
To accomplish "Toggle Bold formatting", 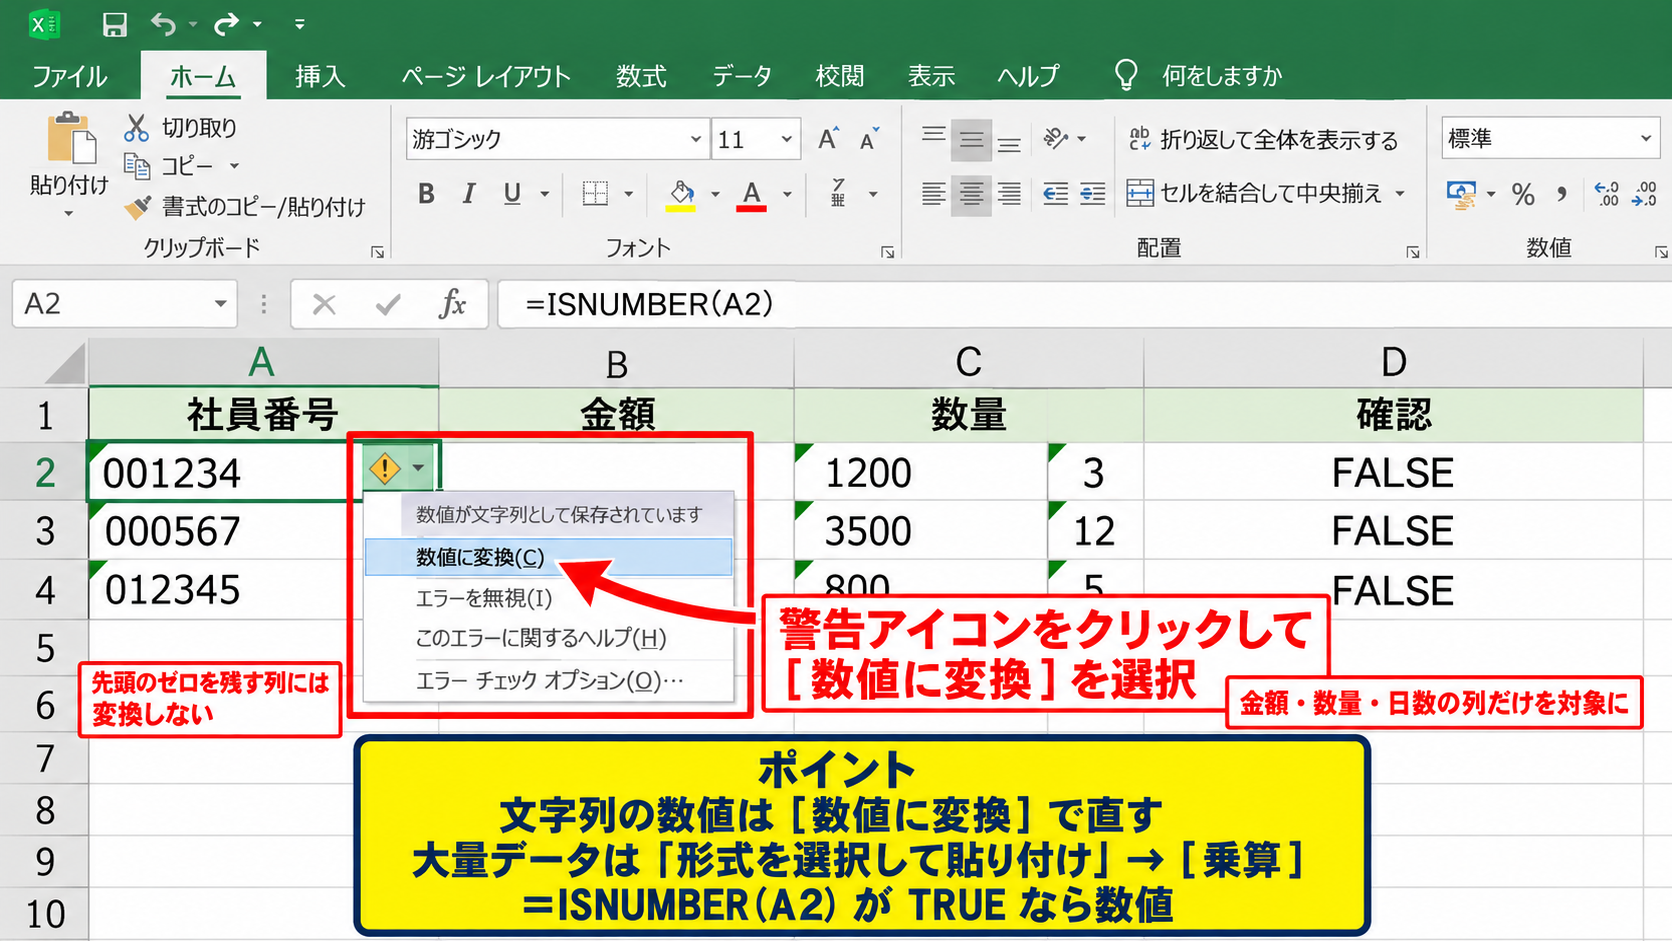I will click(x=426, y=194).
